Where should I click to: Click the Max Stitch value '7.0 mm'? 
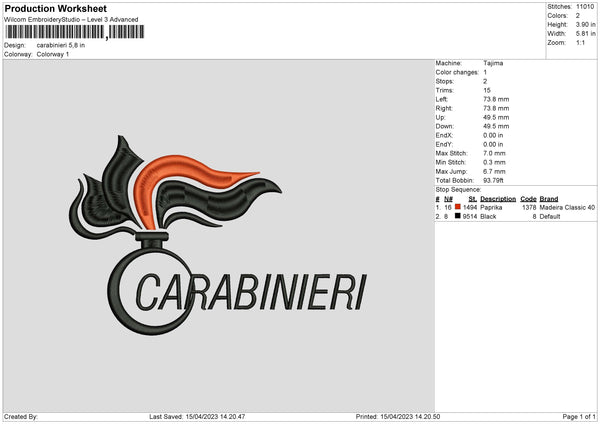tap(494, 153)
